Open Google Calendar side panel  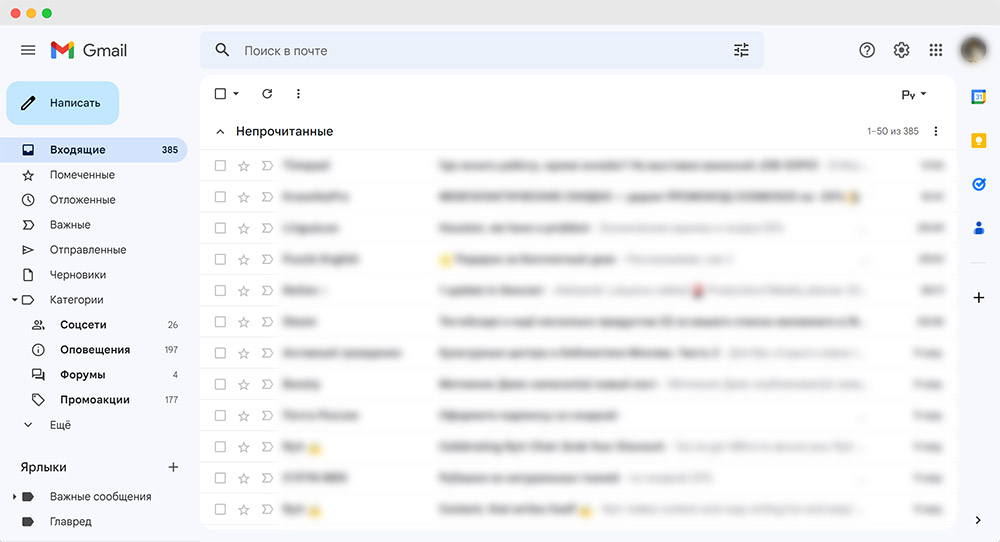[978, 96]
